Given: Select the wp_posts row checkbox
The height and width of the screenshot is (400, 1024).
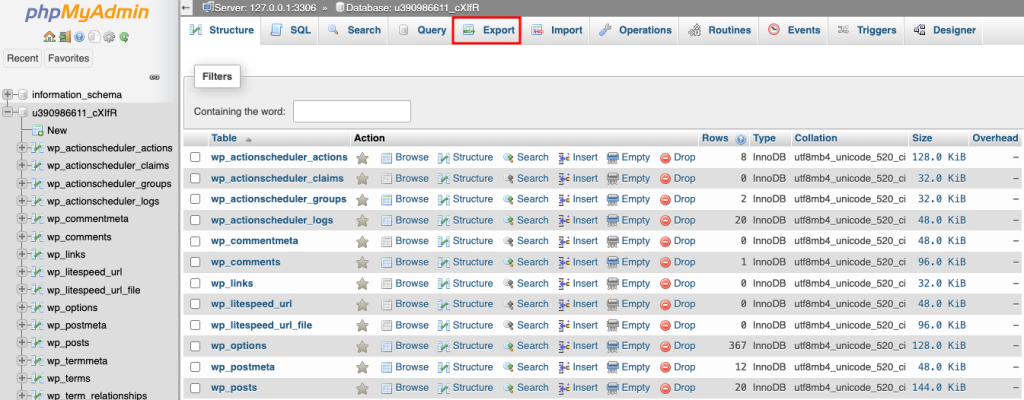Looking at the screenshot, I should [x=196, y=388].
